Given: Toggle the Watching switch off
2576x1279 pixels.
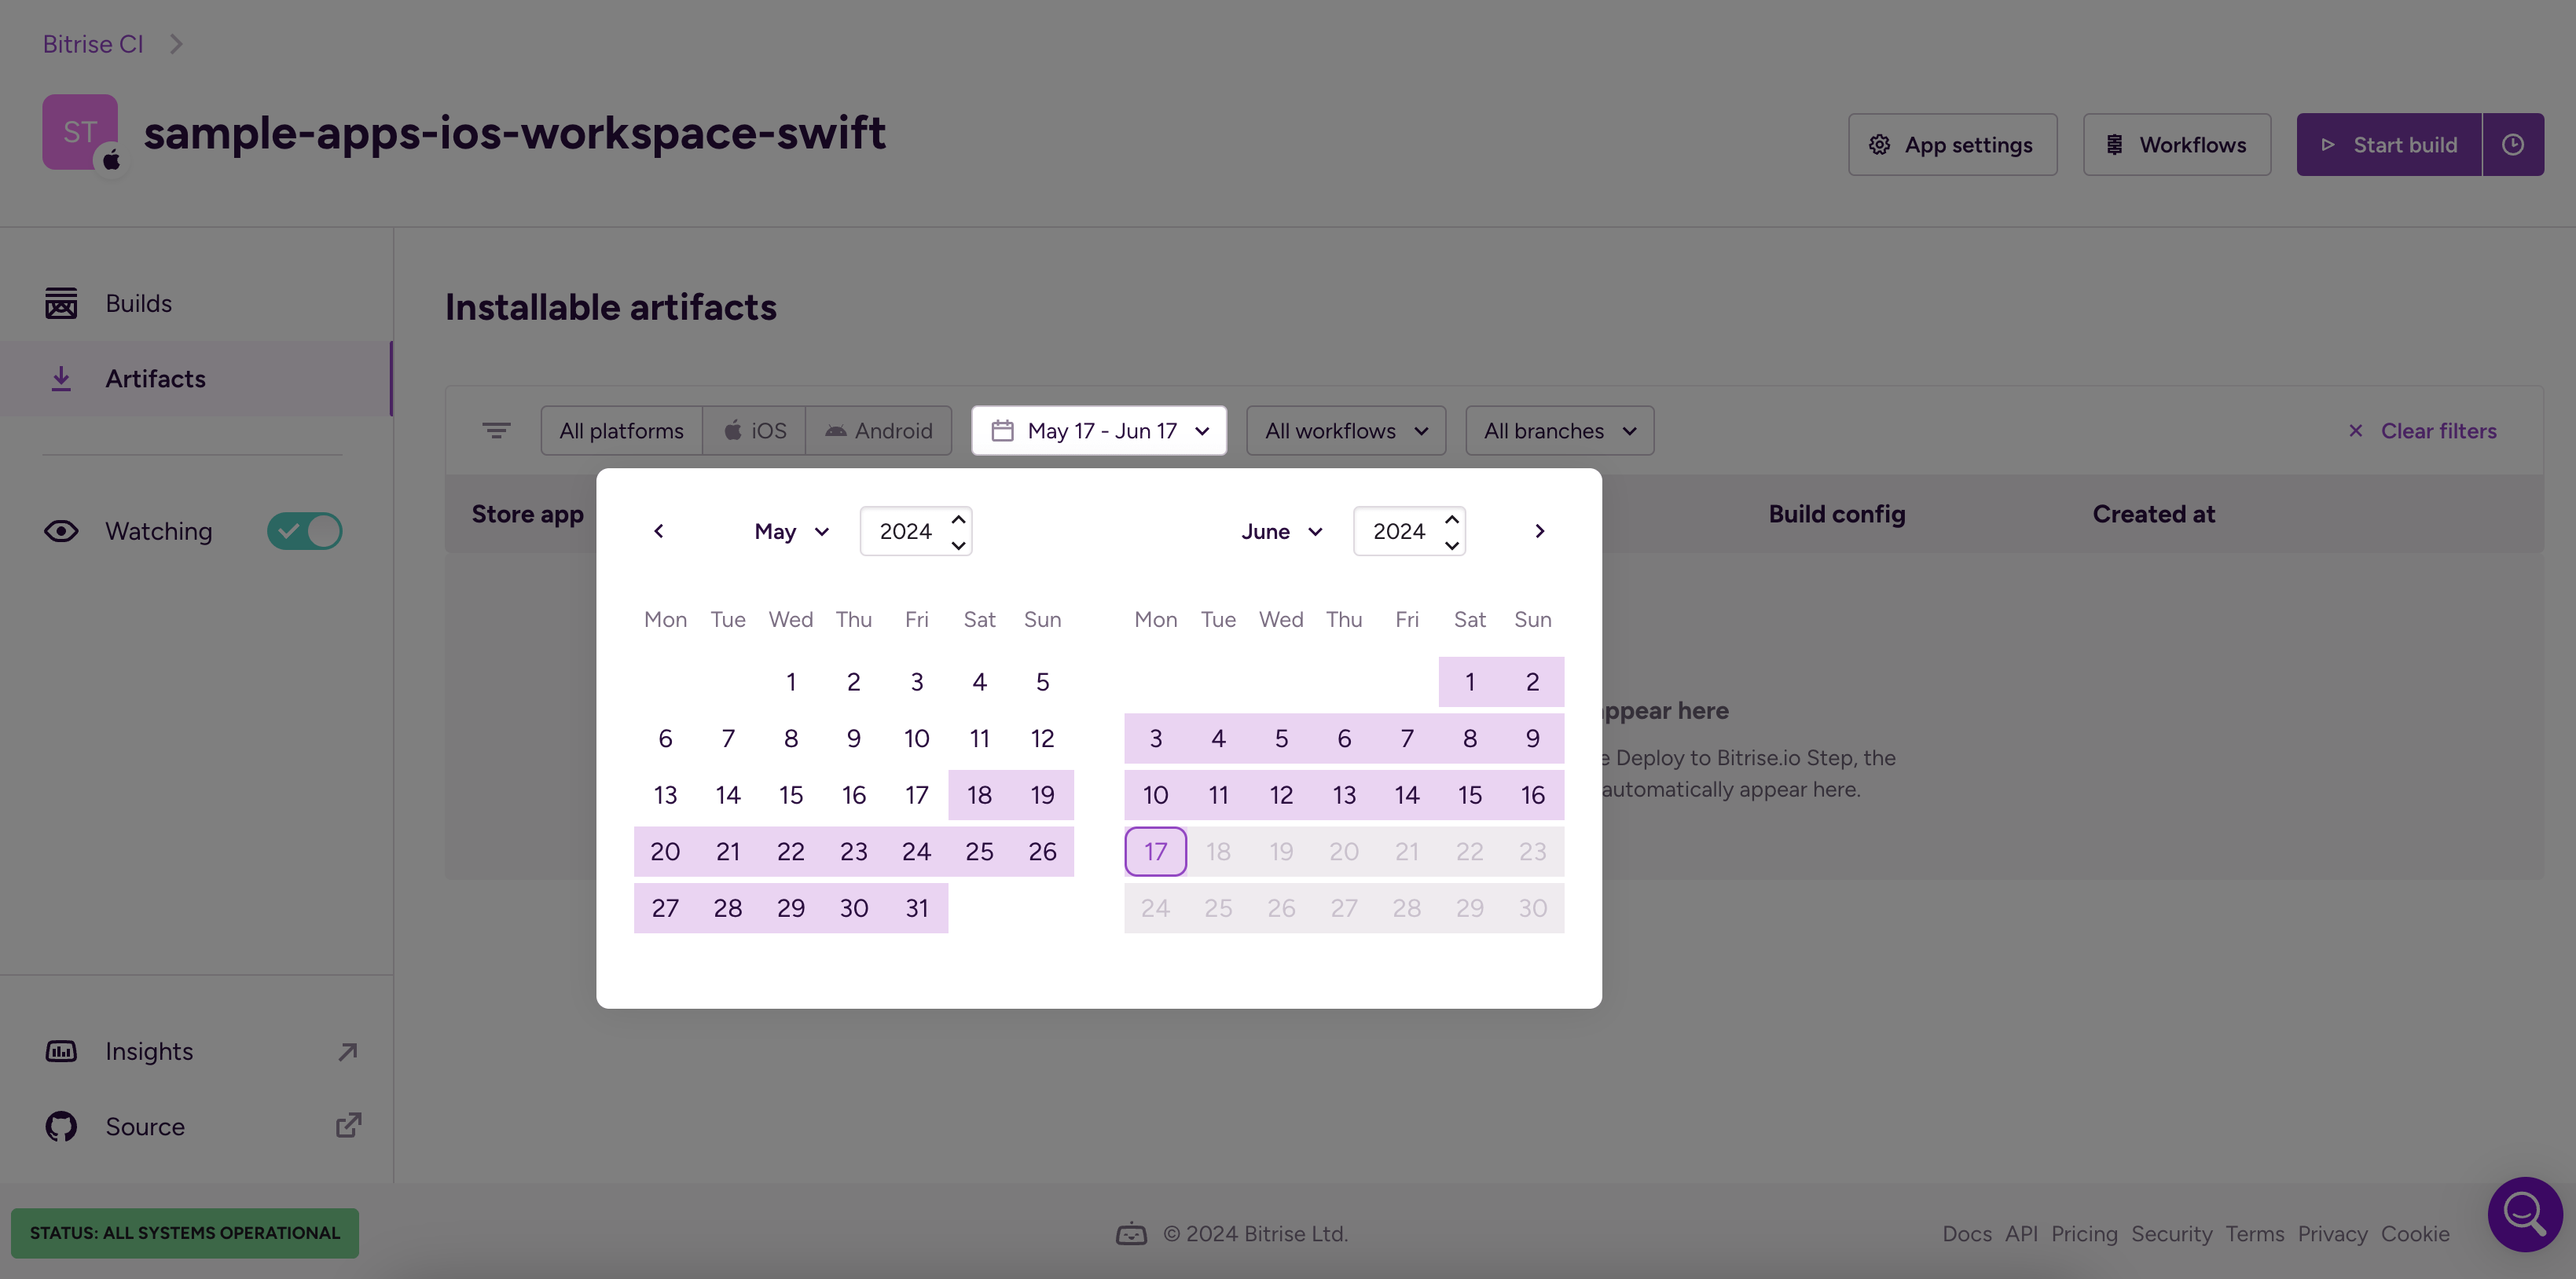Looking at the screenshot, I should (x=304, y=531).
